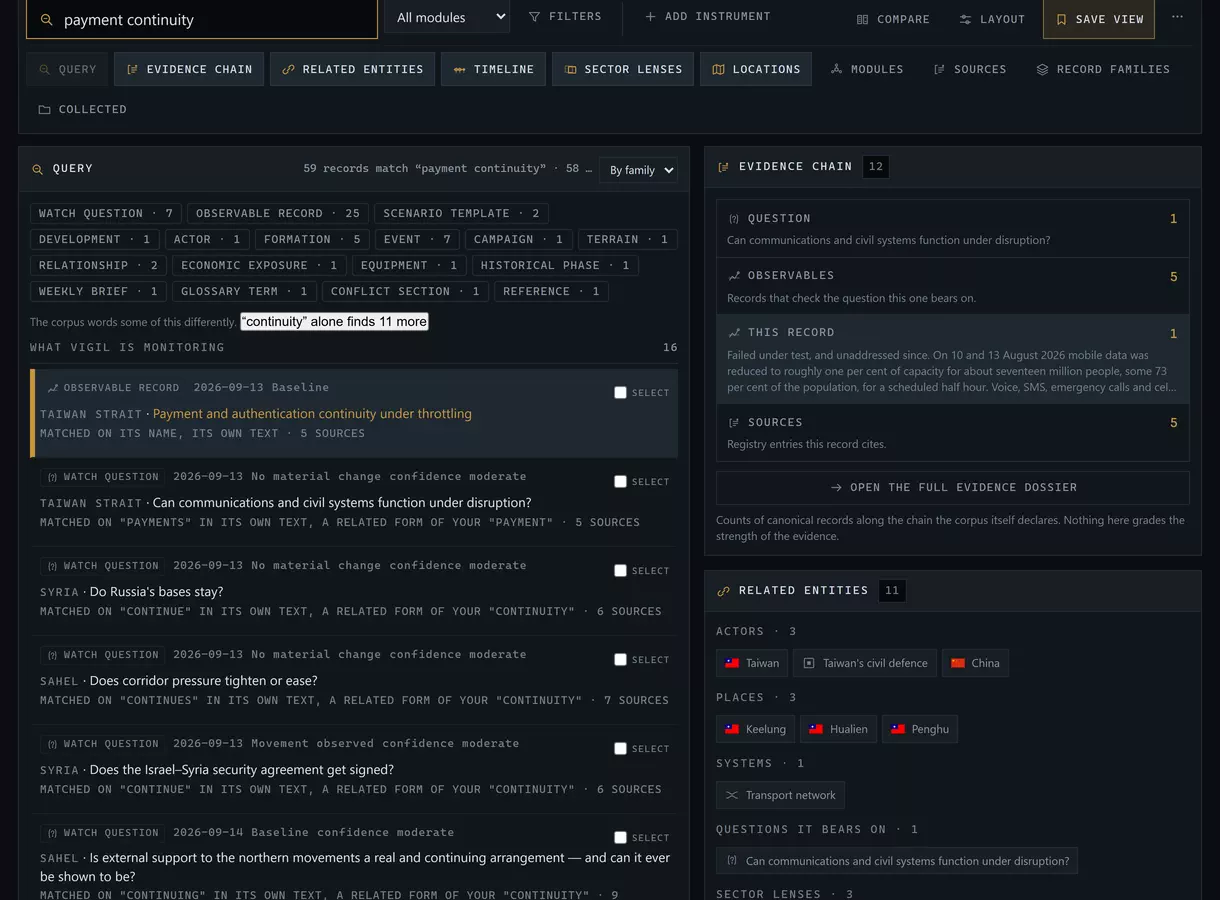Click the Compare columns icon

click(x=862, y=19)
